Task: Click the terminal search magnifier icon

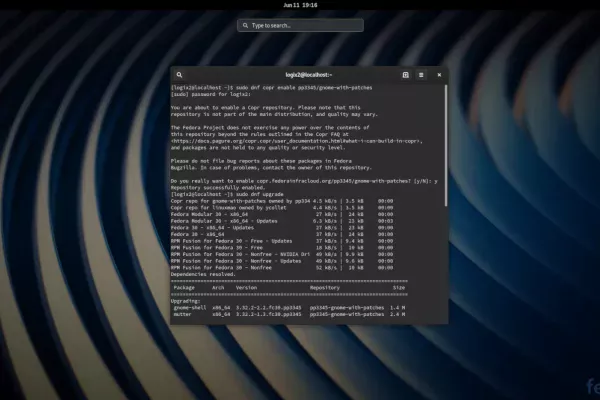Action: pos(179,75)
